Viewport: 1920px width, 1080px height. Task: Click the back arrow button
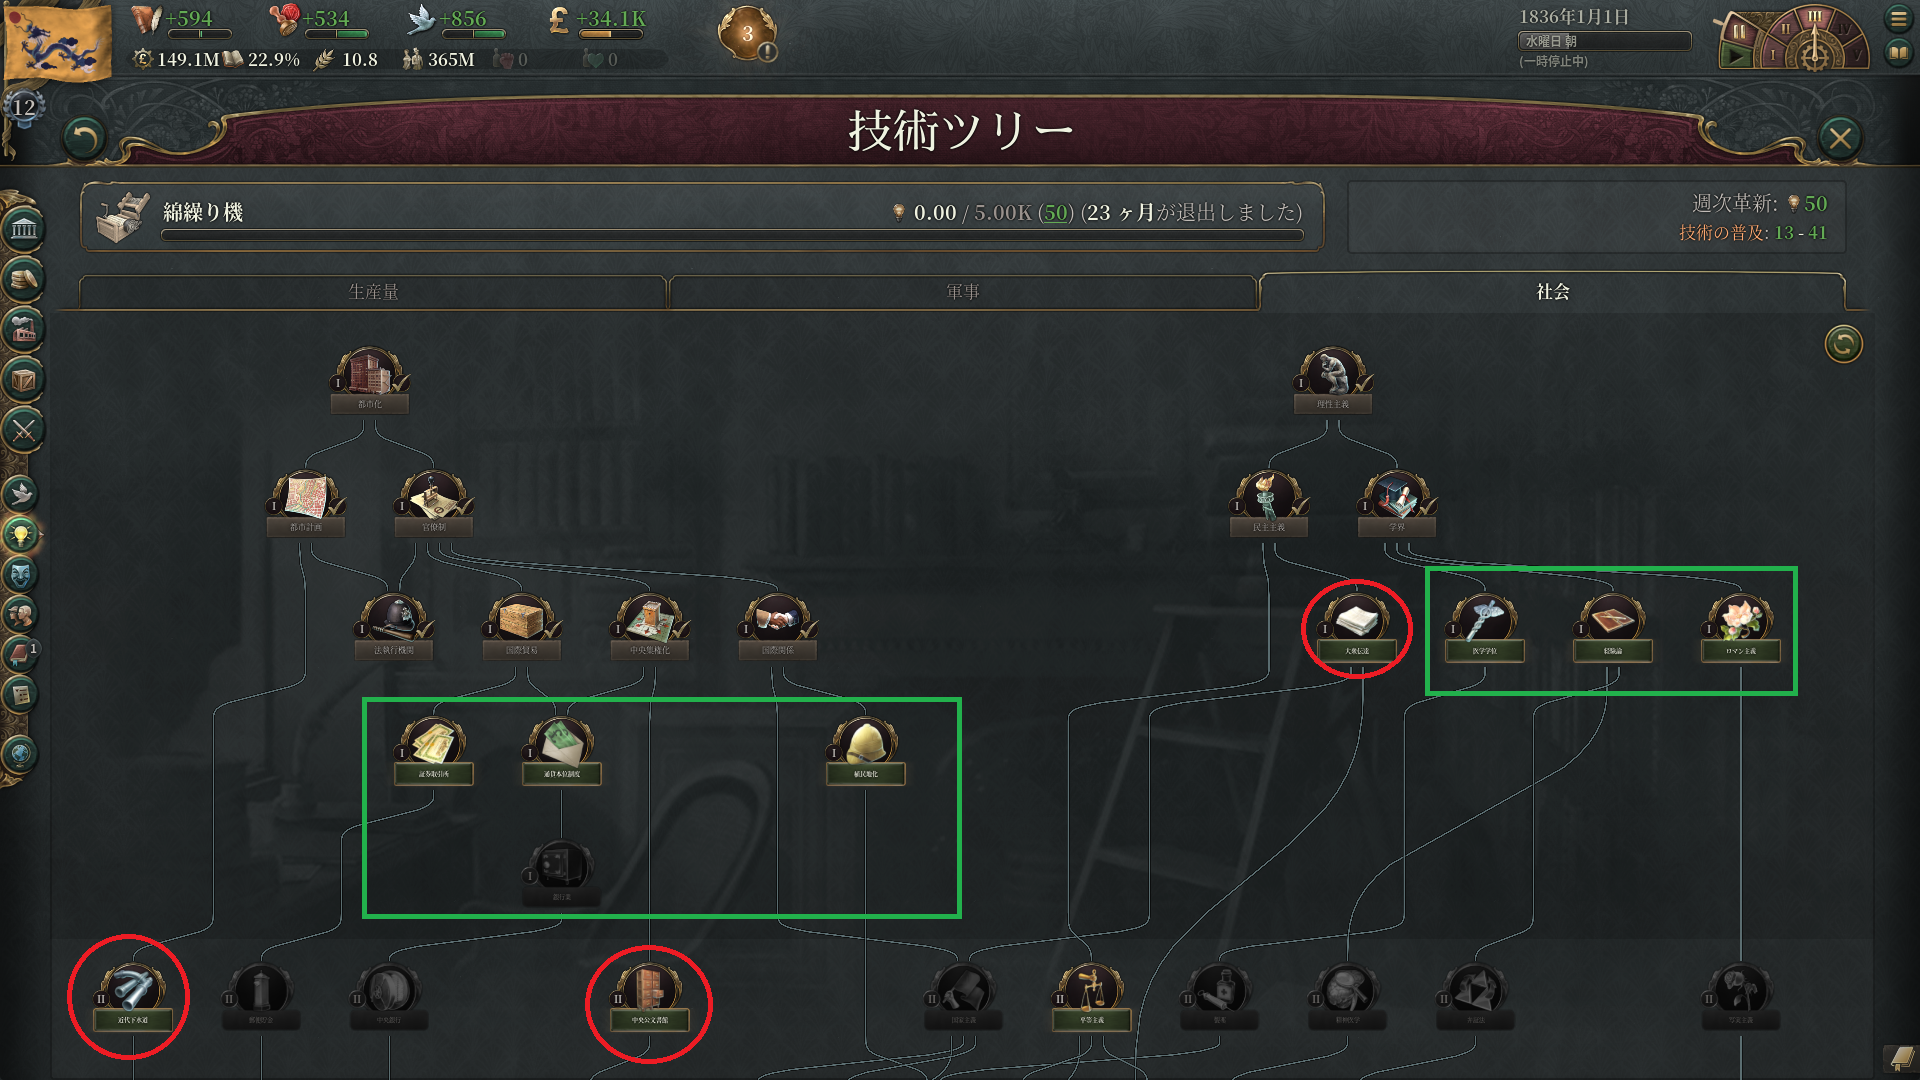tap(83, 138)
